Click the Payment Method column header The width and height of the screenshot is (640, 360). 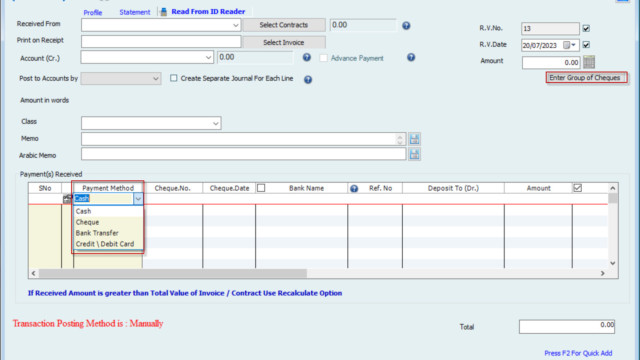108,188
